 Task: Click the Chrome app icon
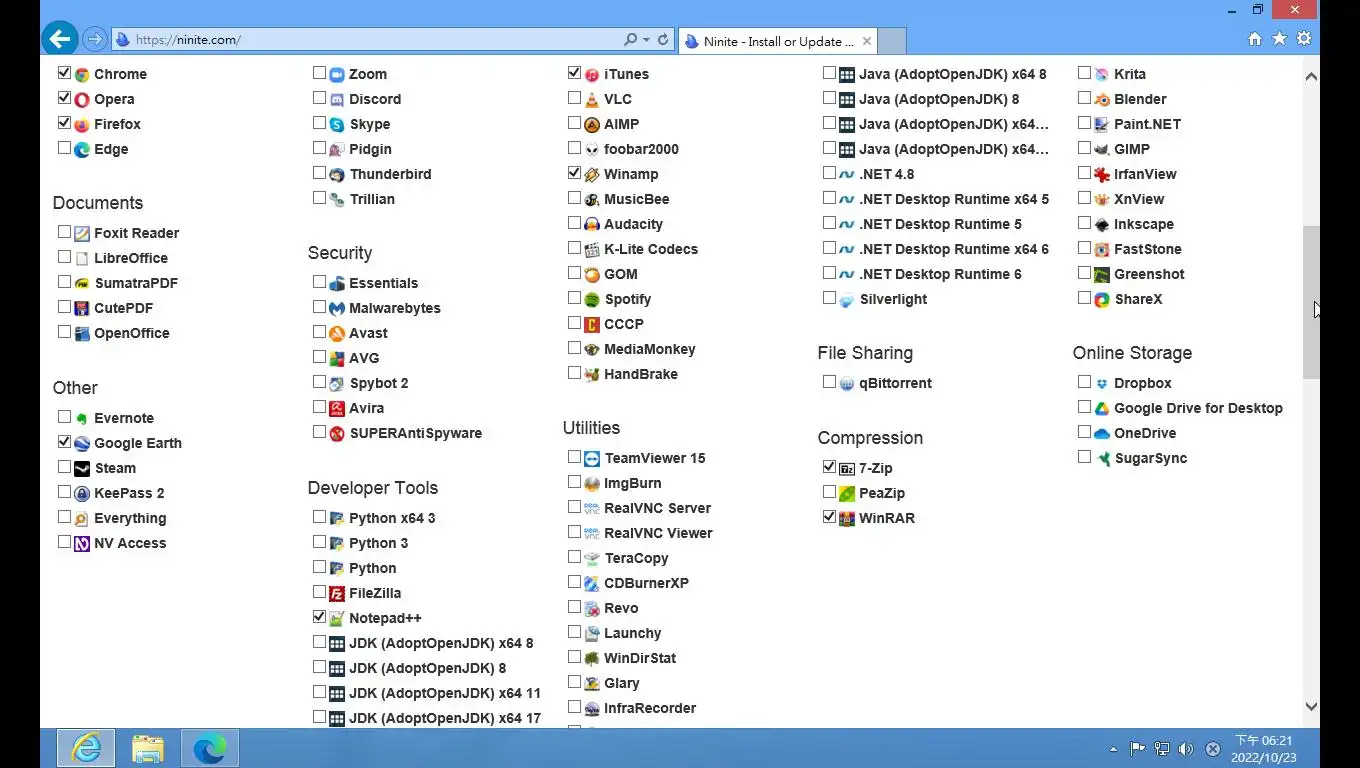pos(82,75)
